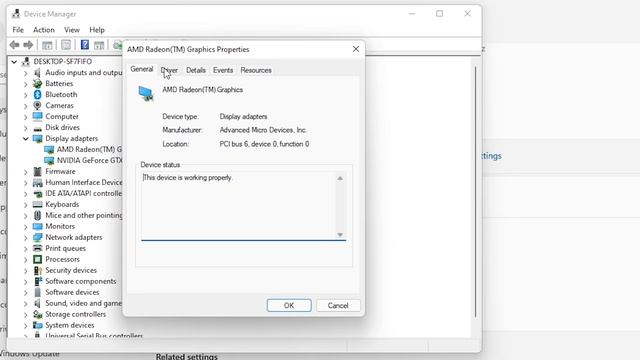Image resolution: width=640 pixels, height=360 pixels.
Task: Click the Monitors category icon
Action: tap(38, 226)
